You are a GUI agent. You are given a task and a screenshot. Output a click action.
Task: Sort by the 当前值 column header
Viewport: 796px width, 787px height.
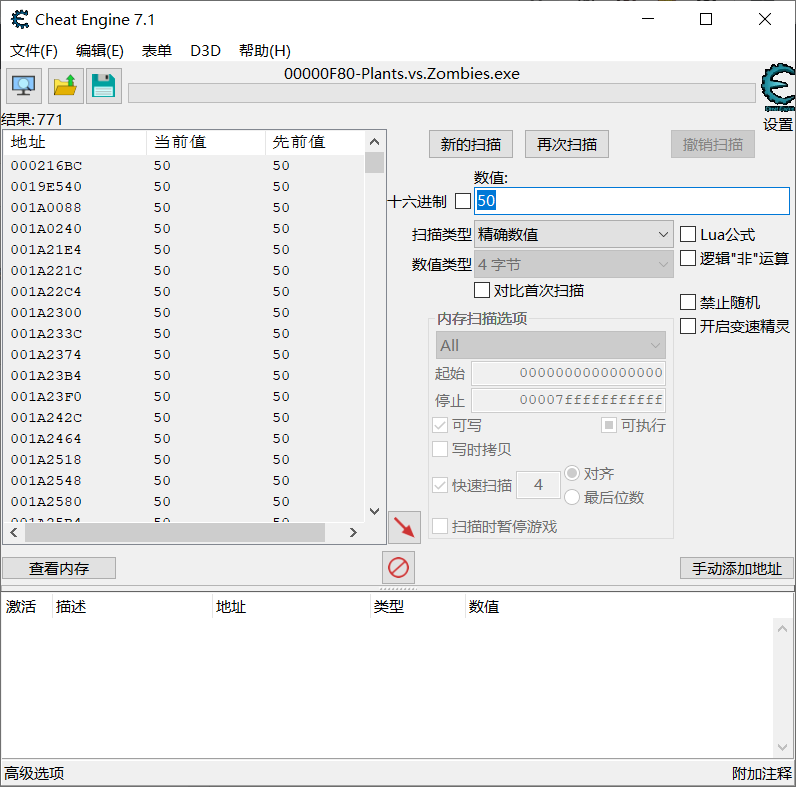206,142
